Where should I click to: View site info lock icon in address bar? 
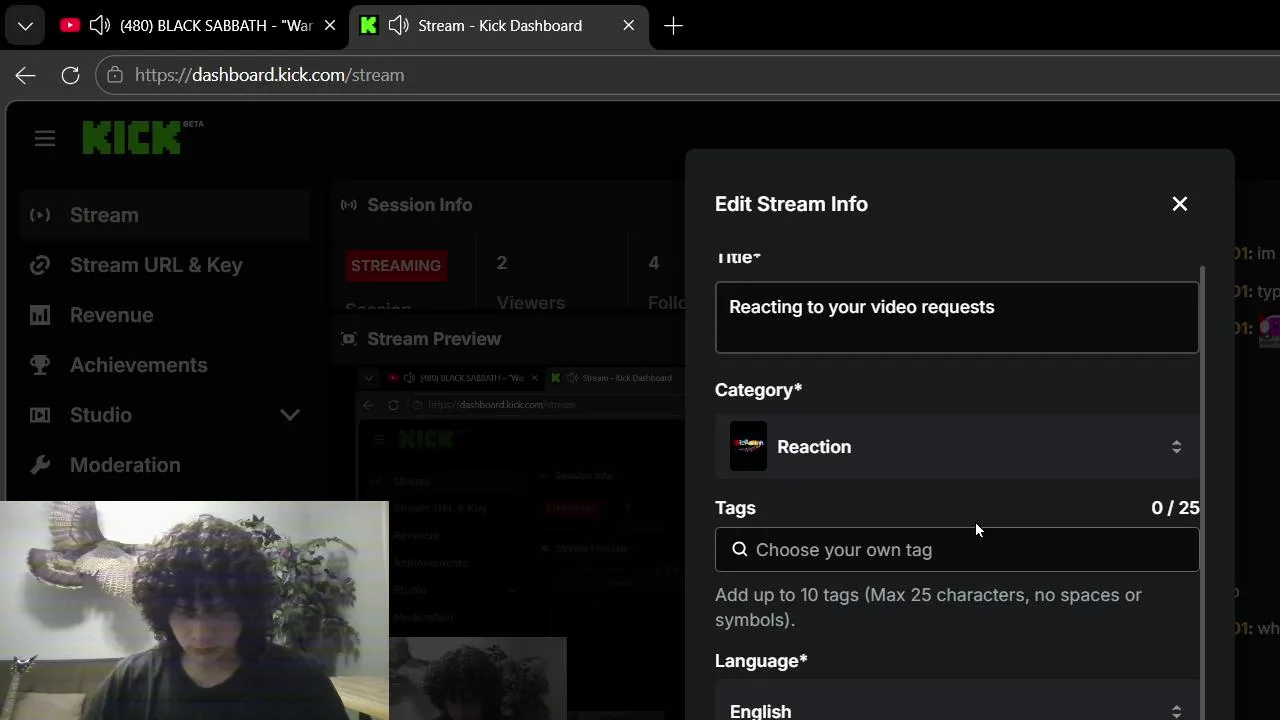click(x=115, y=75)
